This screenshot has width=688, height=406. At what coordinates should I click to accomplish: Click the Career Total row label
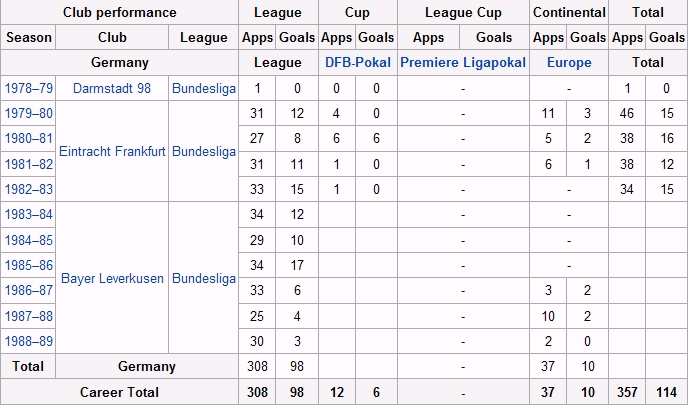(x=119, y=393)
